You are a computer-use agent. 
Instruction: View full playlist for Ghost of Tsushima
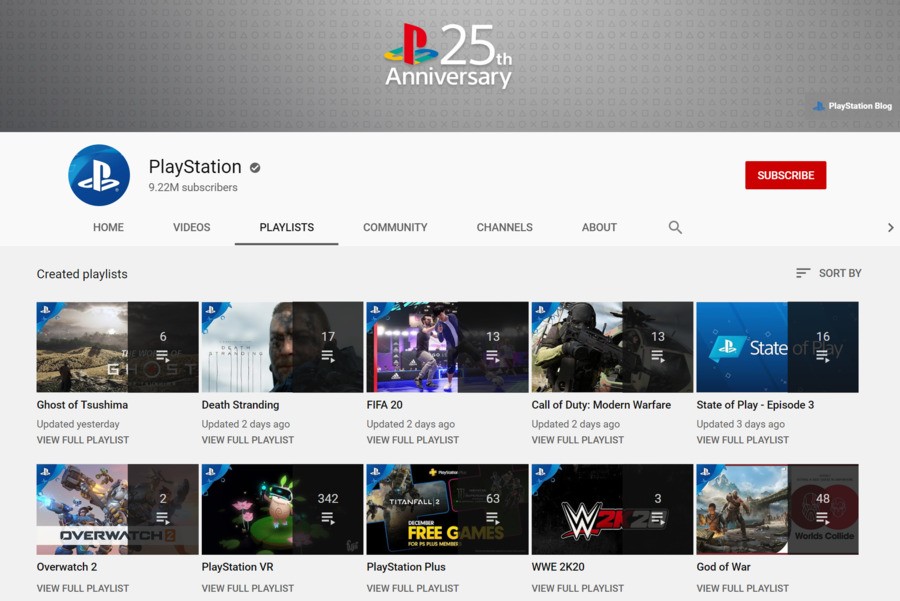(83, 440)
